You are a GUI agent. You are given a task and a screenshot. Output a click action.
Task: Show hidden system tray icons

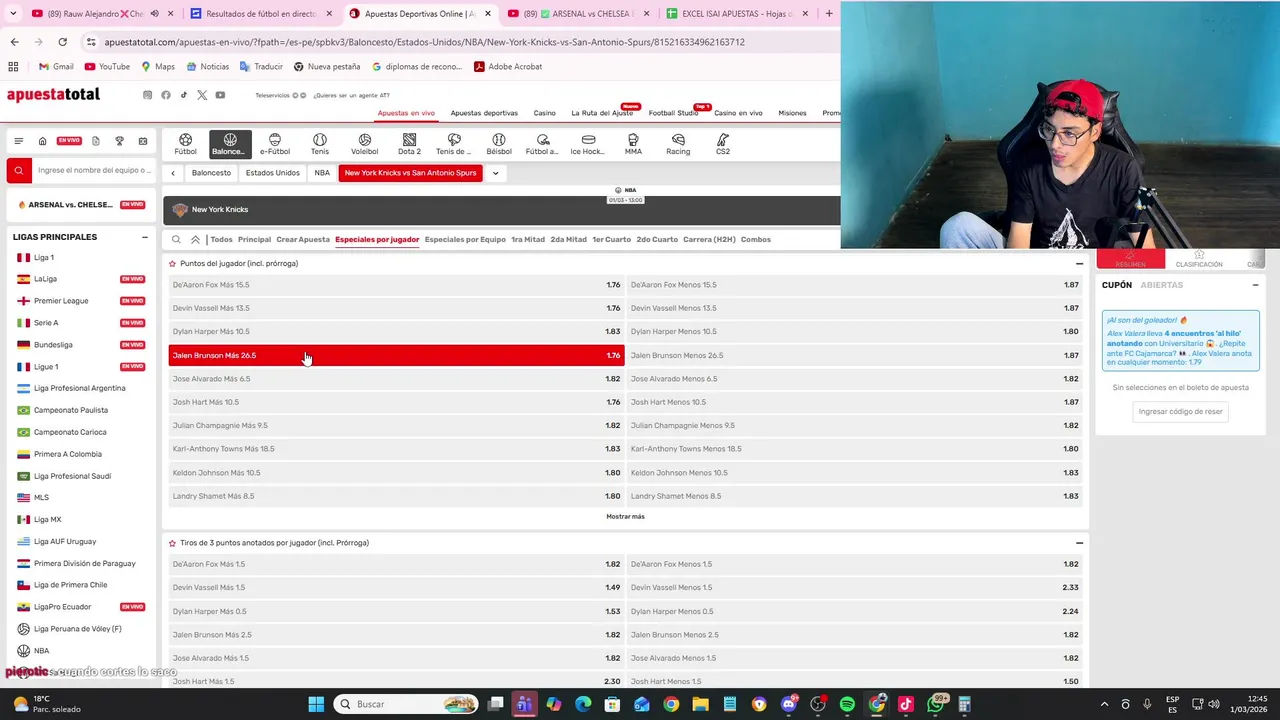(1104, 704)
